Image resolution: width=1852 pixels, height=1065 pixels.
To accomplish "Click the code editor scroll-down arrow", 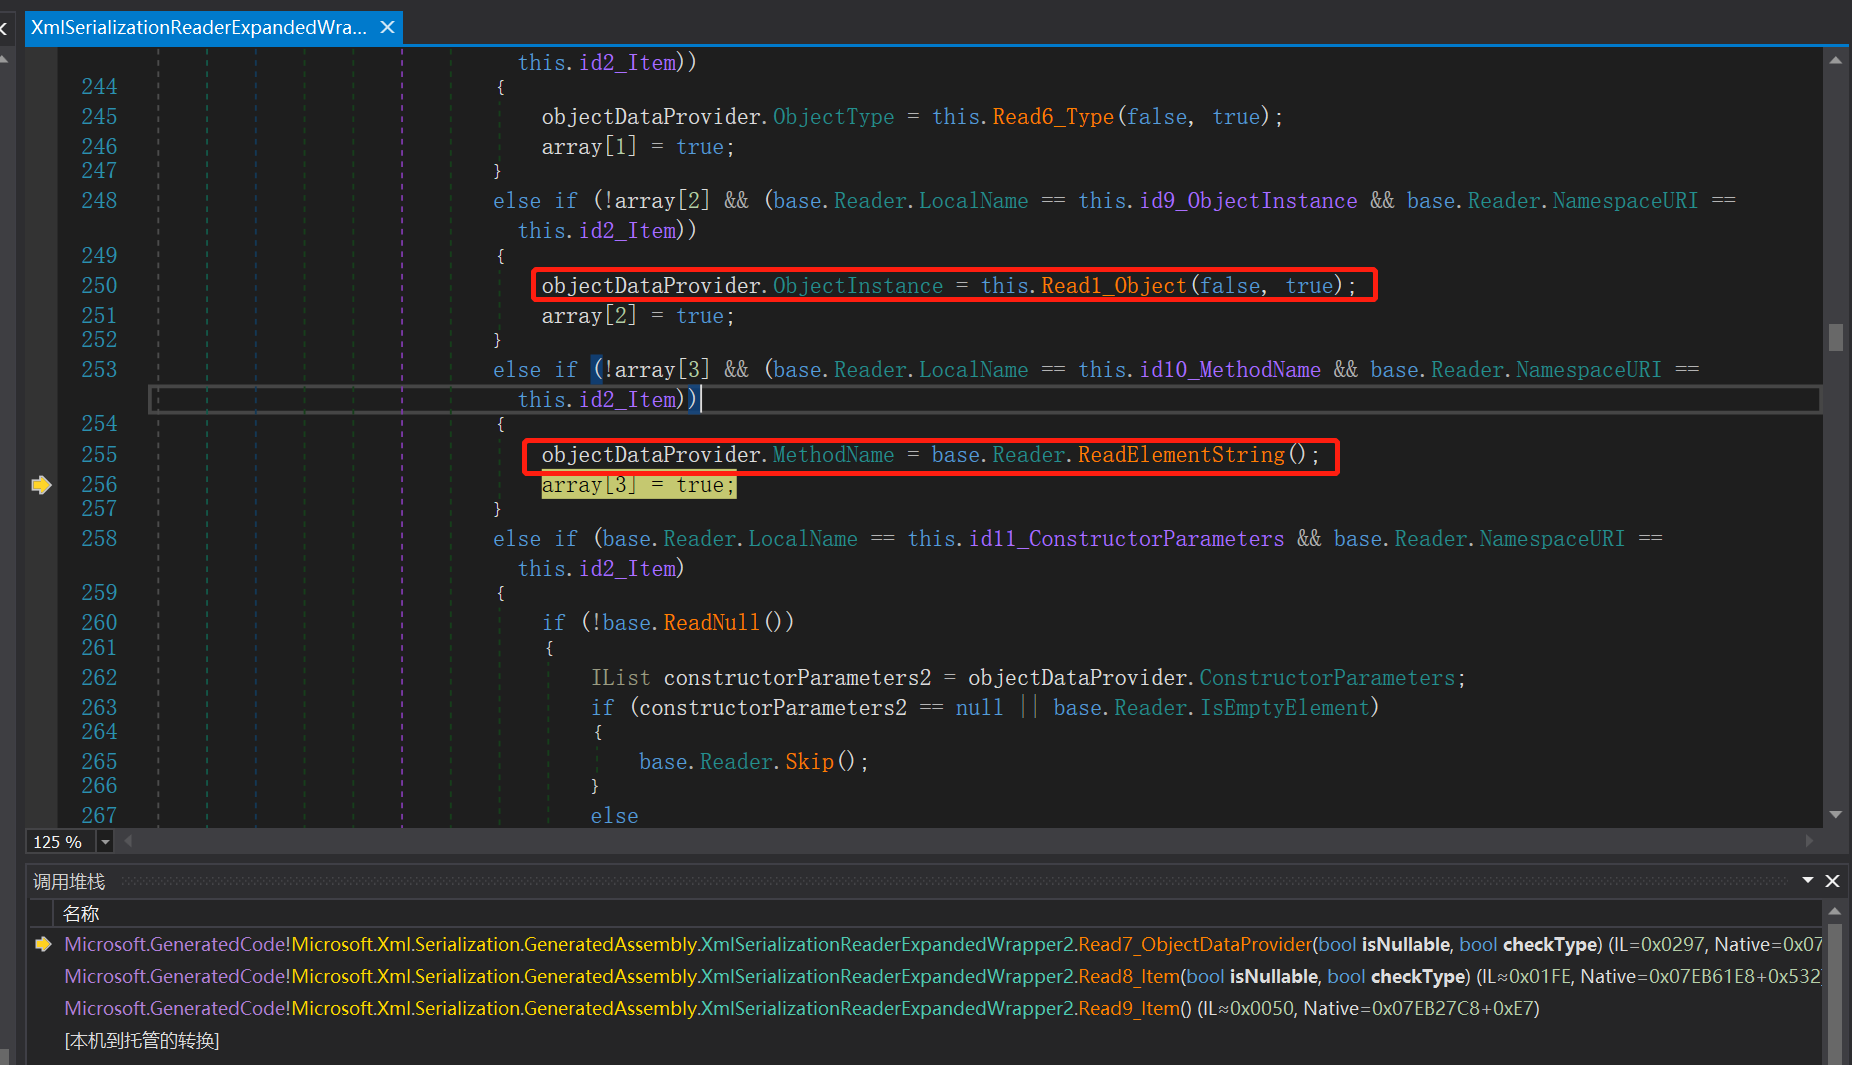I will coord(1835,815).
